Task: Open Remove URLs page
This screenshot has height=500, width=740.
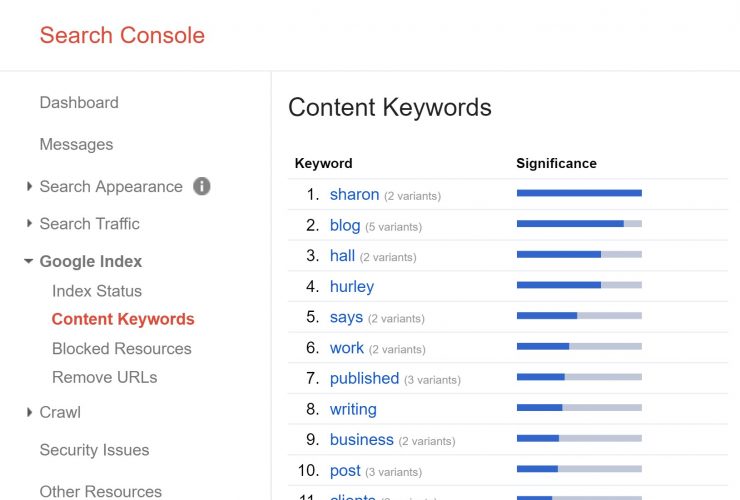Action: point(104,378)
